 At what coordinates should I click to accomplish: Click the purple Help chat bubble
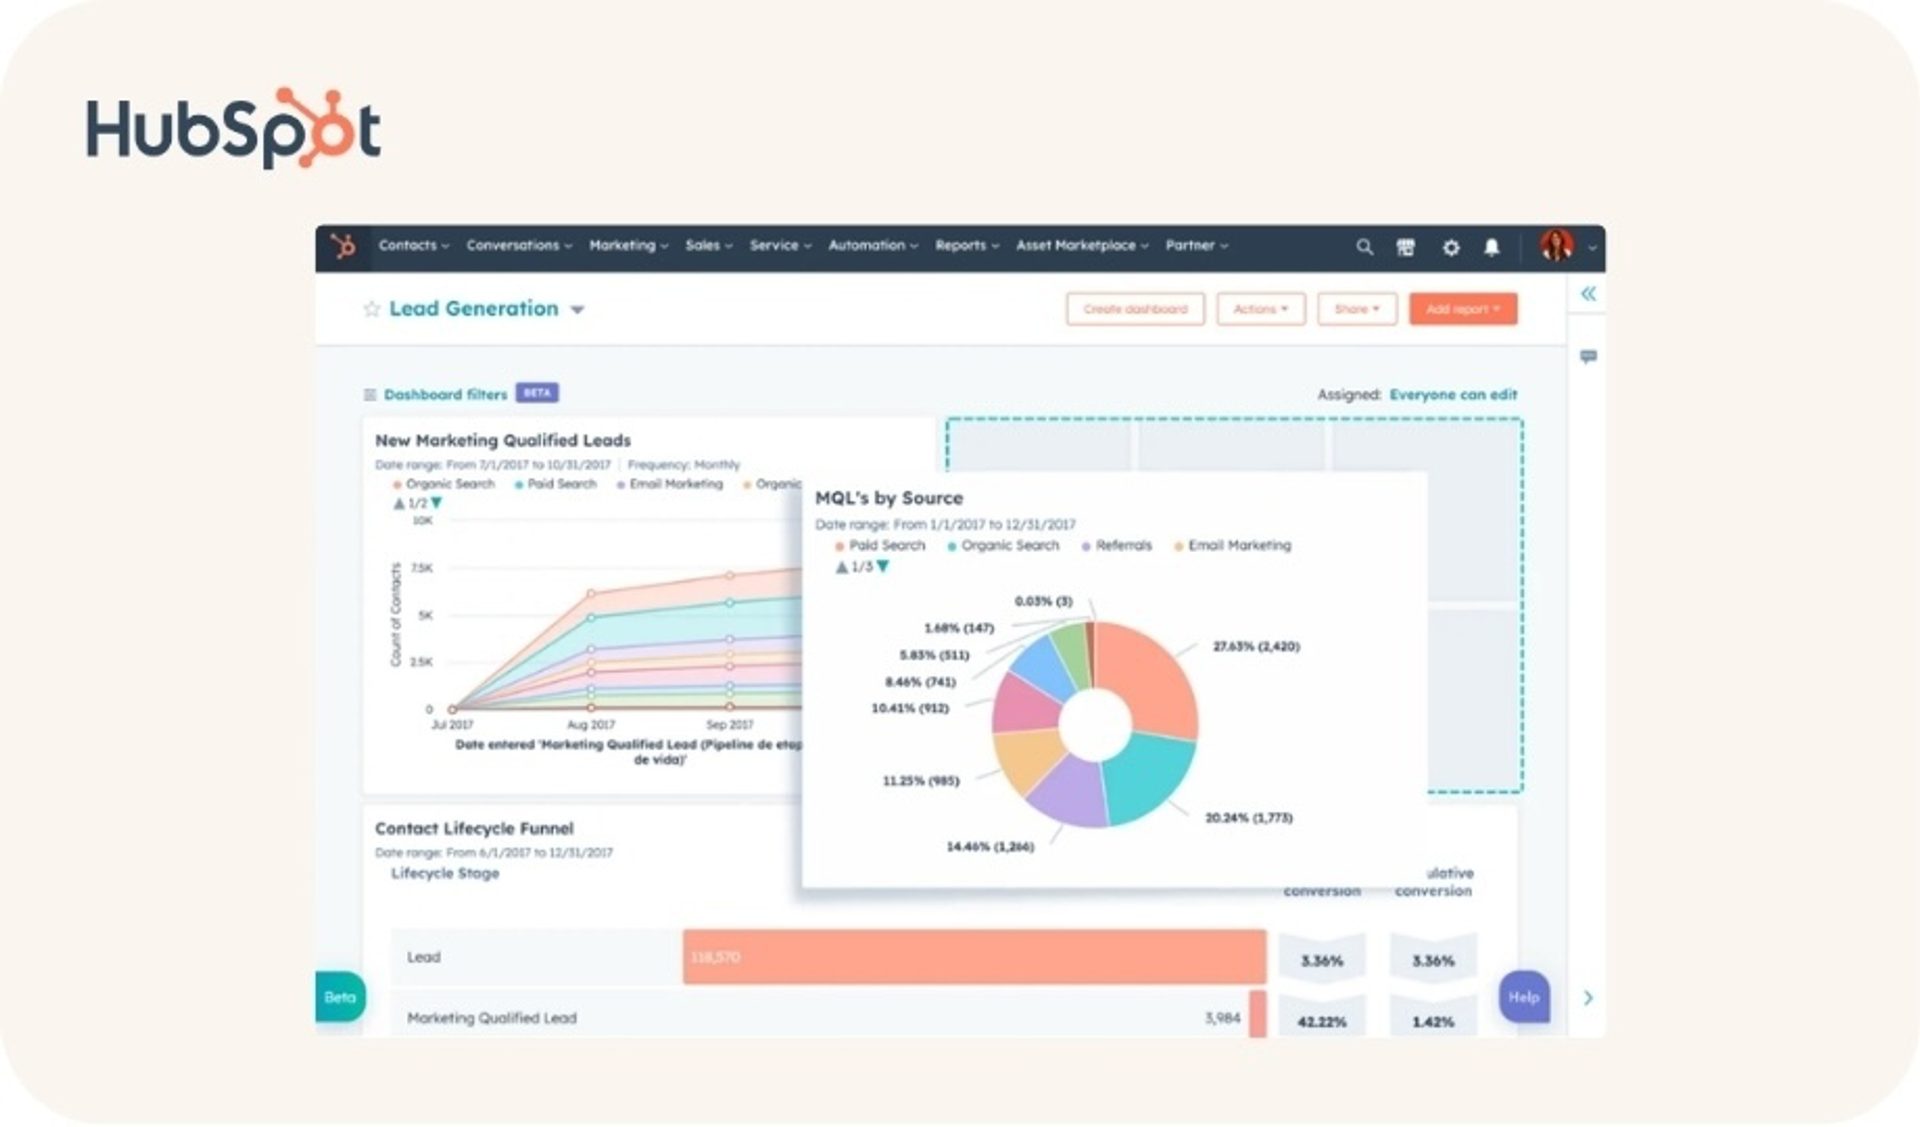[x=1523, y=997]
